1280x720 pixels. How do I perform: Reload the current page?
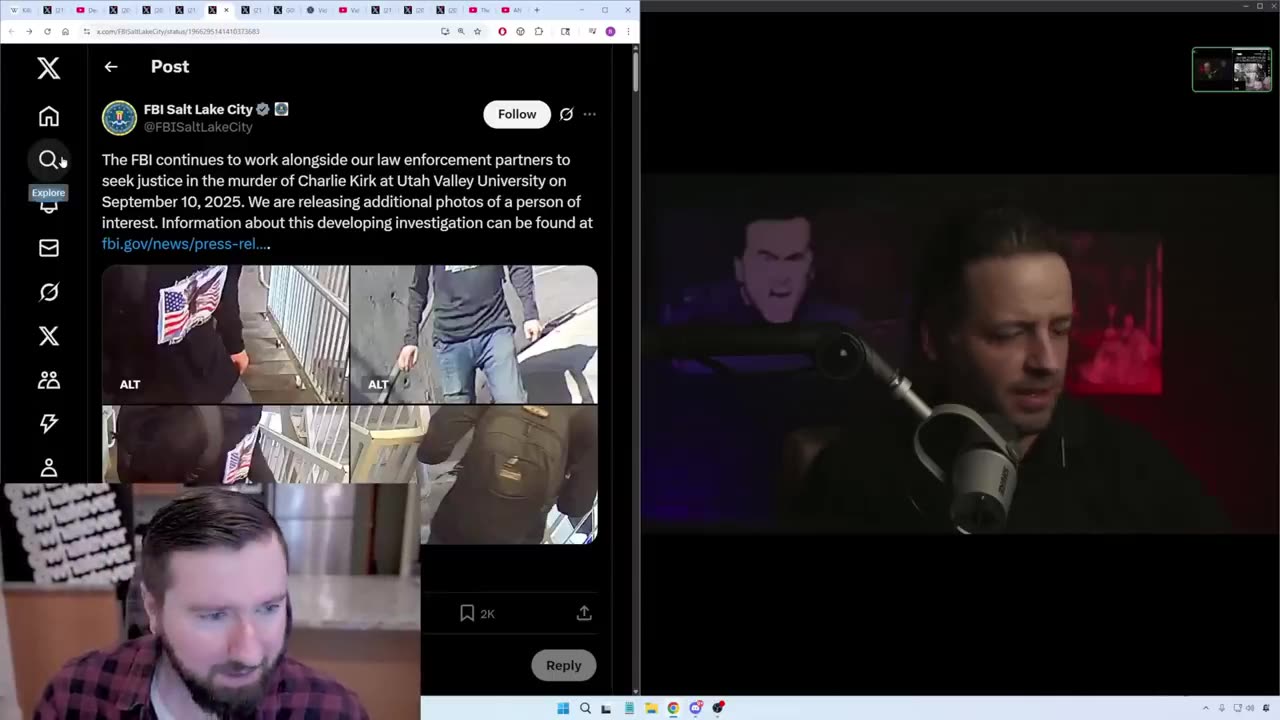[47, 31]
